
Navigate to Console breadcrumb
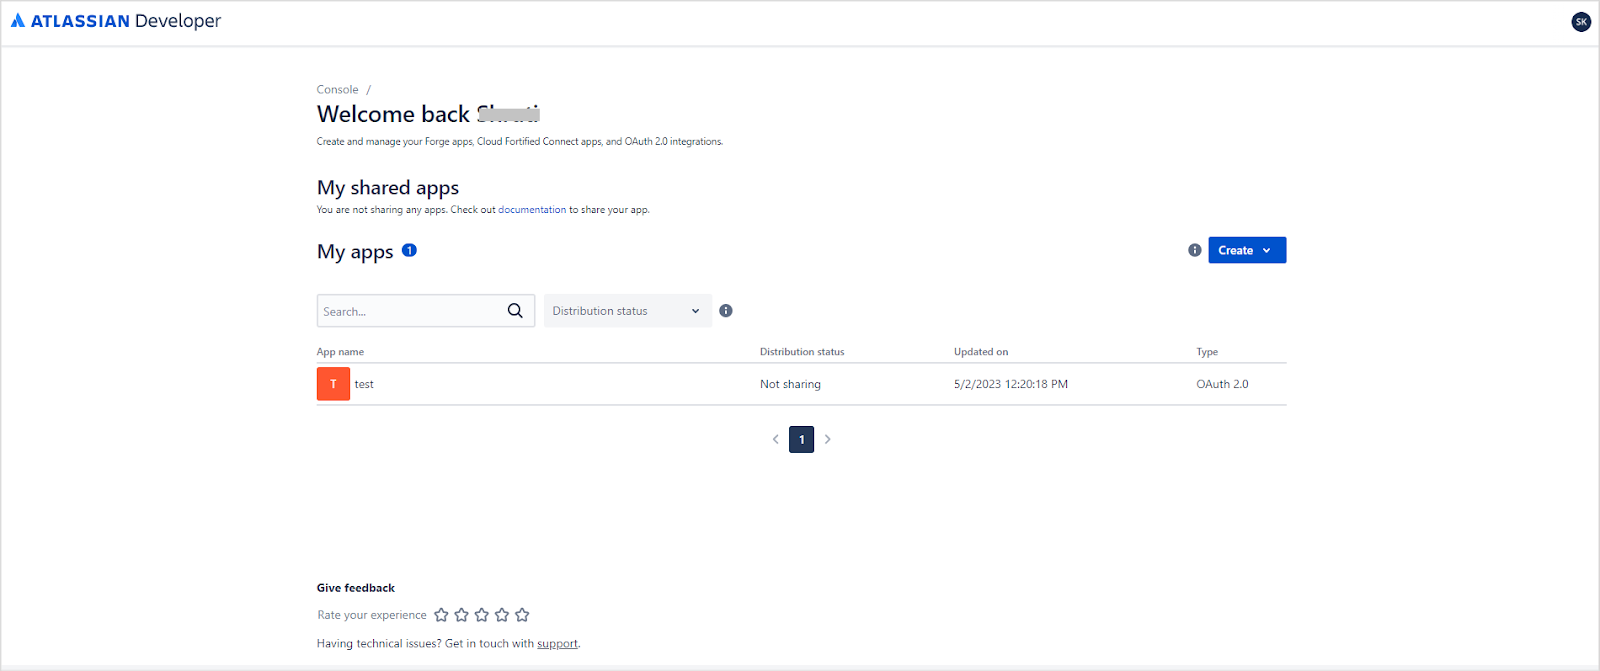tap(337, 90)
